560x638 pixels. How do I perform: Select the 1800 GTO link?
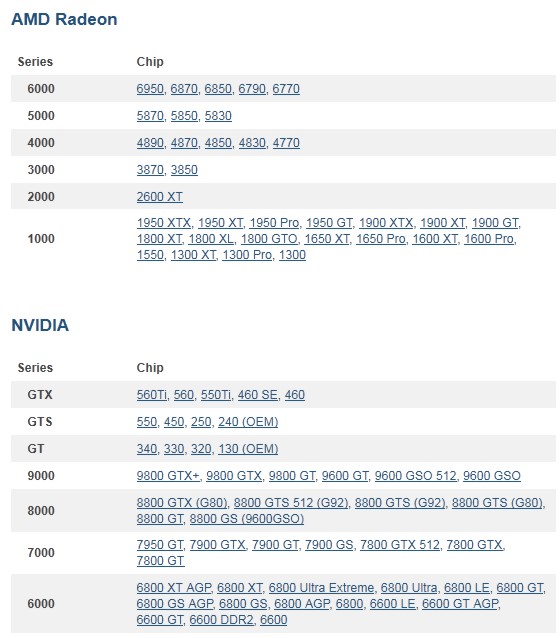pyautogui.click(x=269, y=239)
